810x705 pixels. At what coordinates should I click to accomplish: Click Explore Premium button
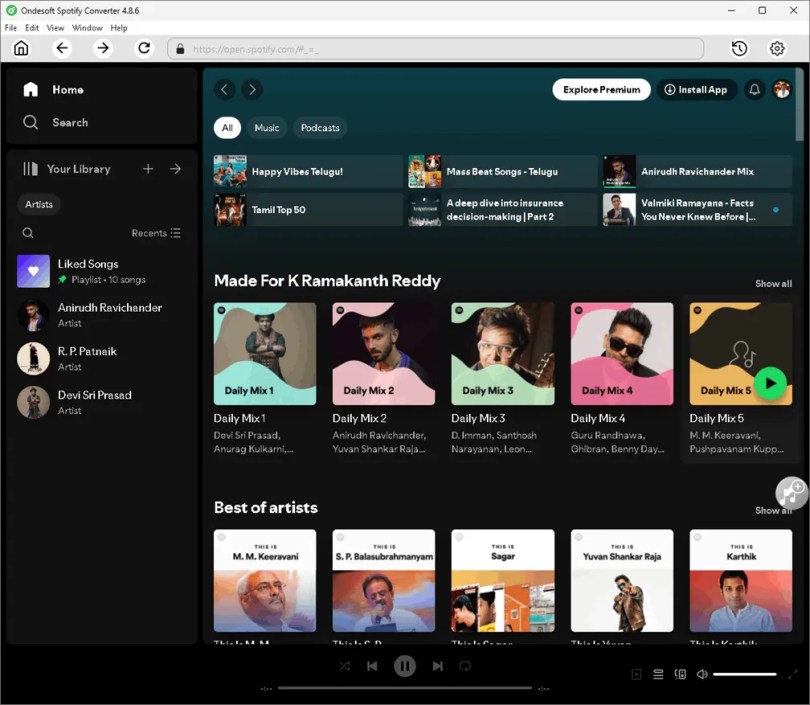click(601, 90)
